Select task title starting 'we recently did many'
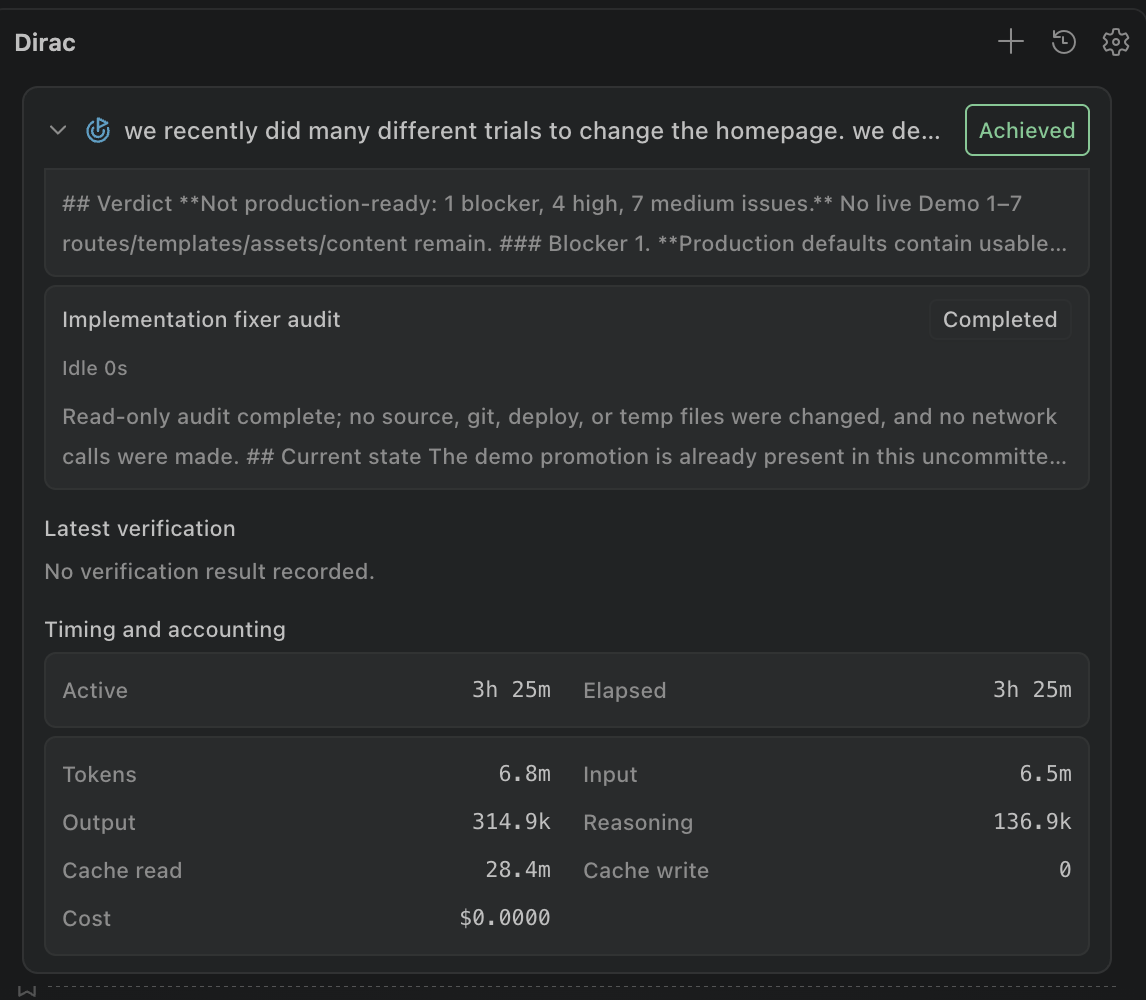Screen dimensions: 1146x1000 pos(532,131)
